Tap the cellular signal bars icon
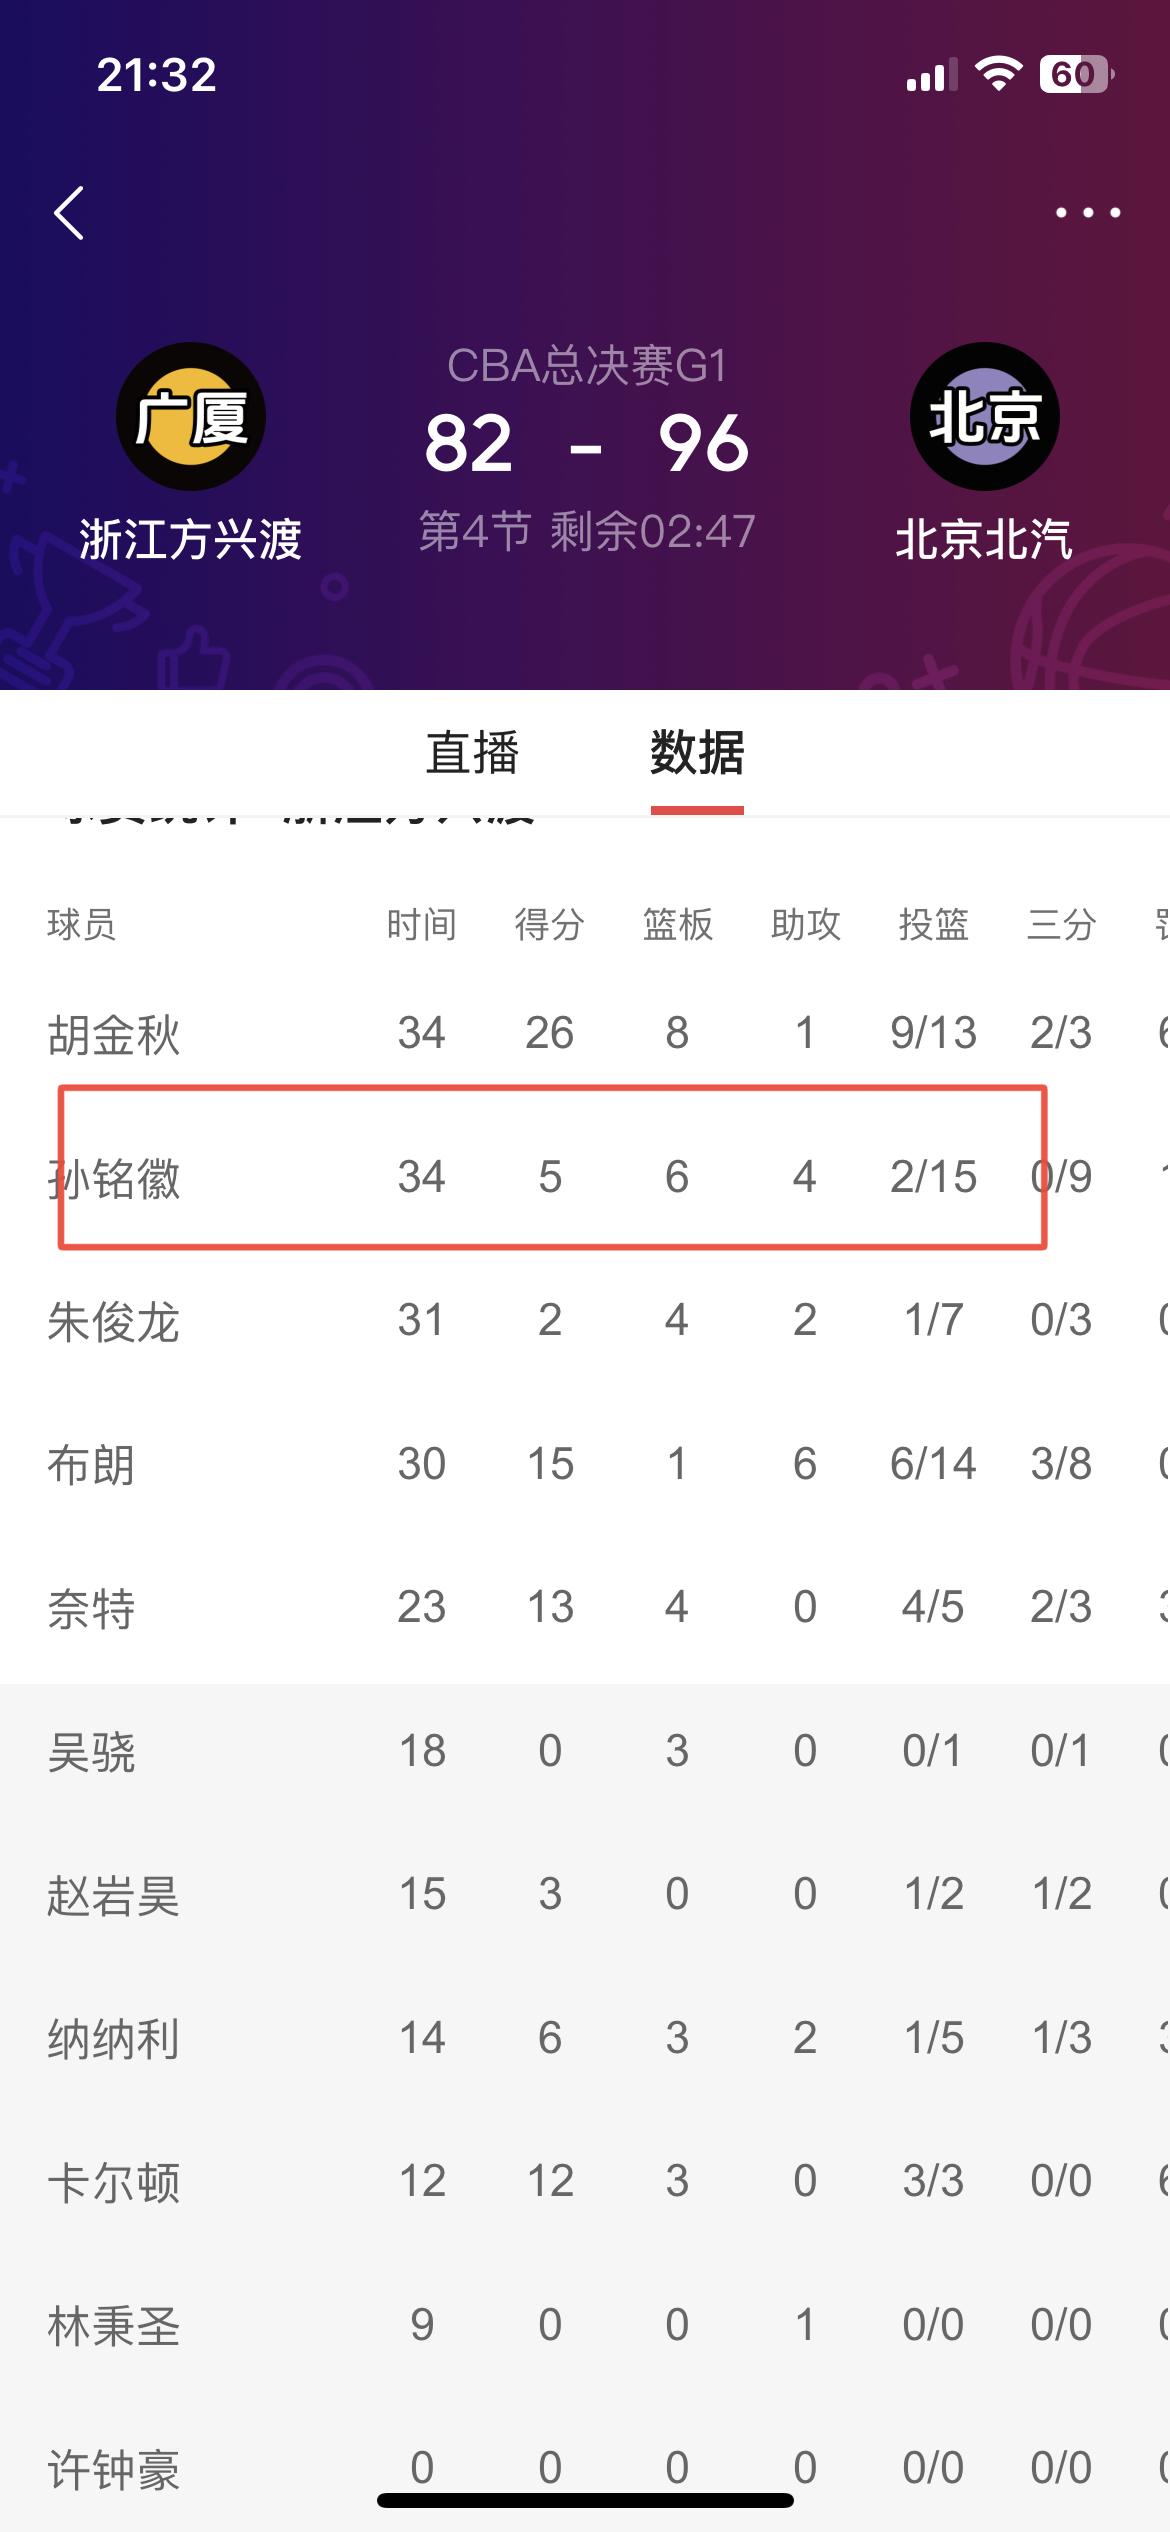This screenshot has height=2532, width=1170. pos(931,75)
